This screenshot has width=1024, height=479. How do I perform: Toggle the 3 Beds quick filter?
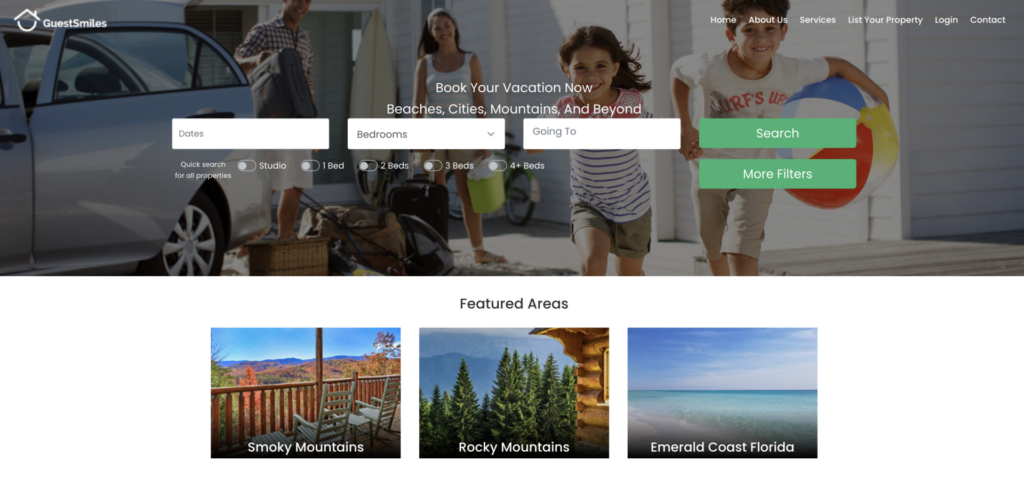coord(433,166)
